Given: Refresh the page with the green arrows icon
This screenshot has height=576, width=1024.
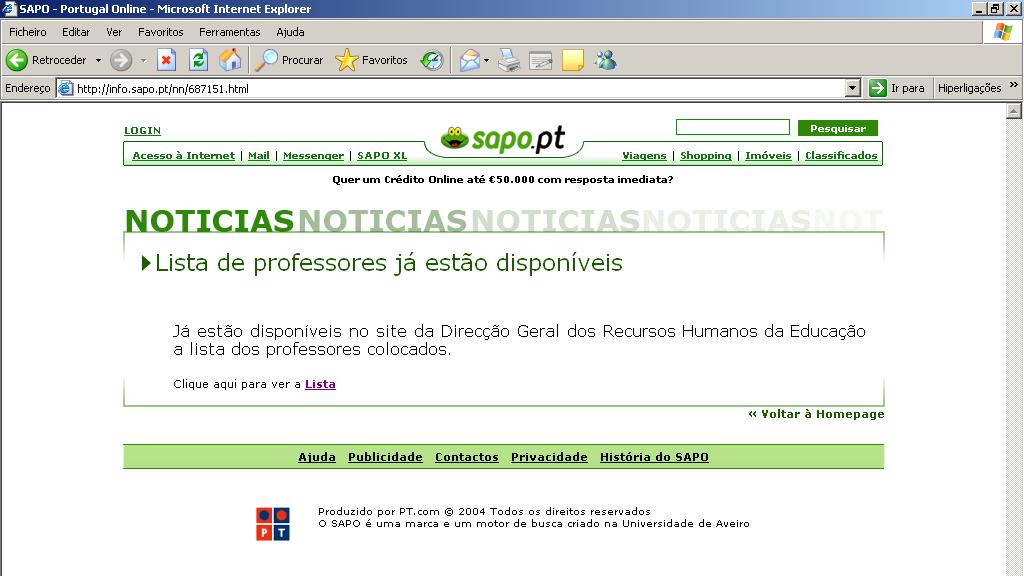Looking at the screenshot, I should (199, 60).
